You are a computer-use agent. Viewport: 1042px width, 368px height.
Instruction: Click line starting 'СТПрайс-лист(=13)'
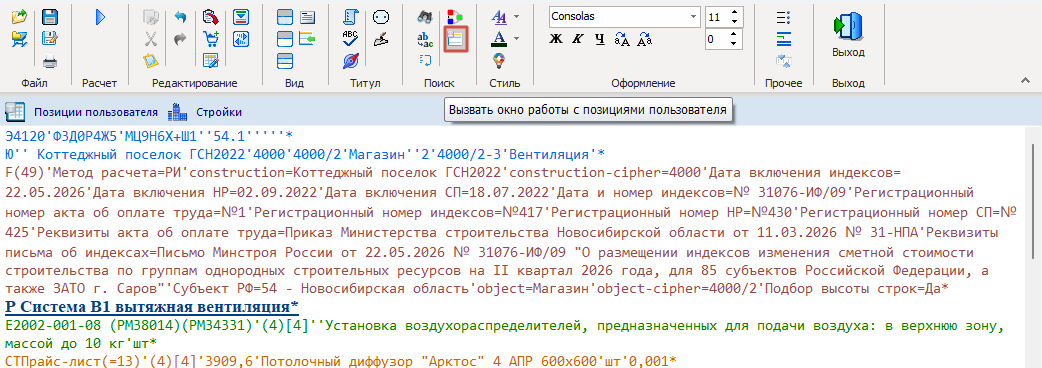[x=340, y=360]
